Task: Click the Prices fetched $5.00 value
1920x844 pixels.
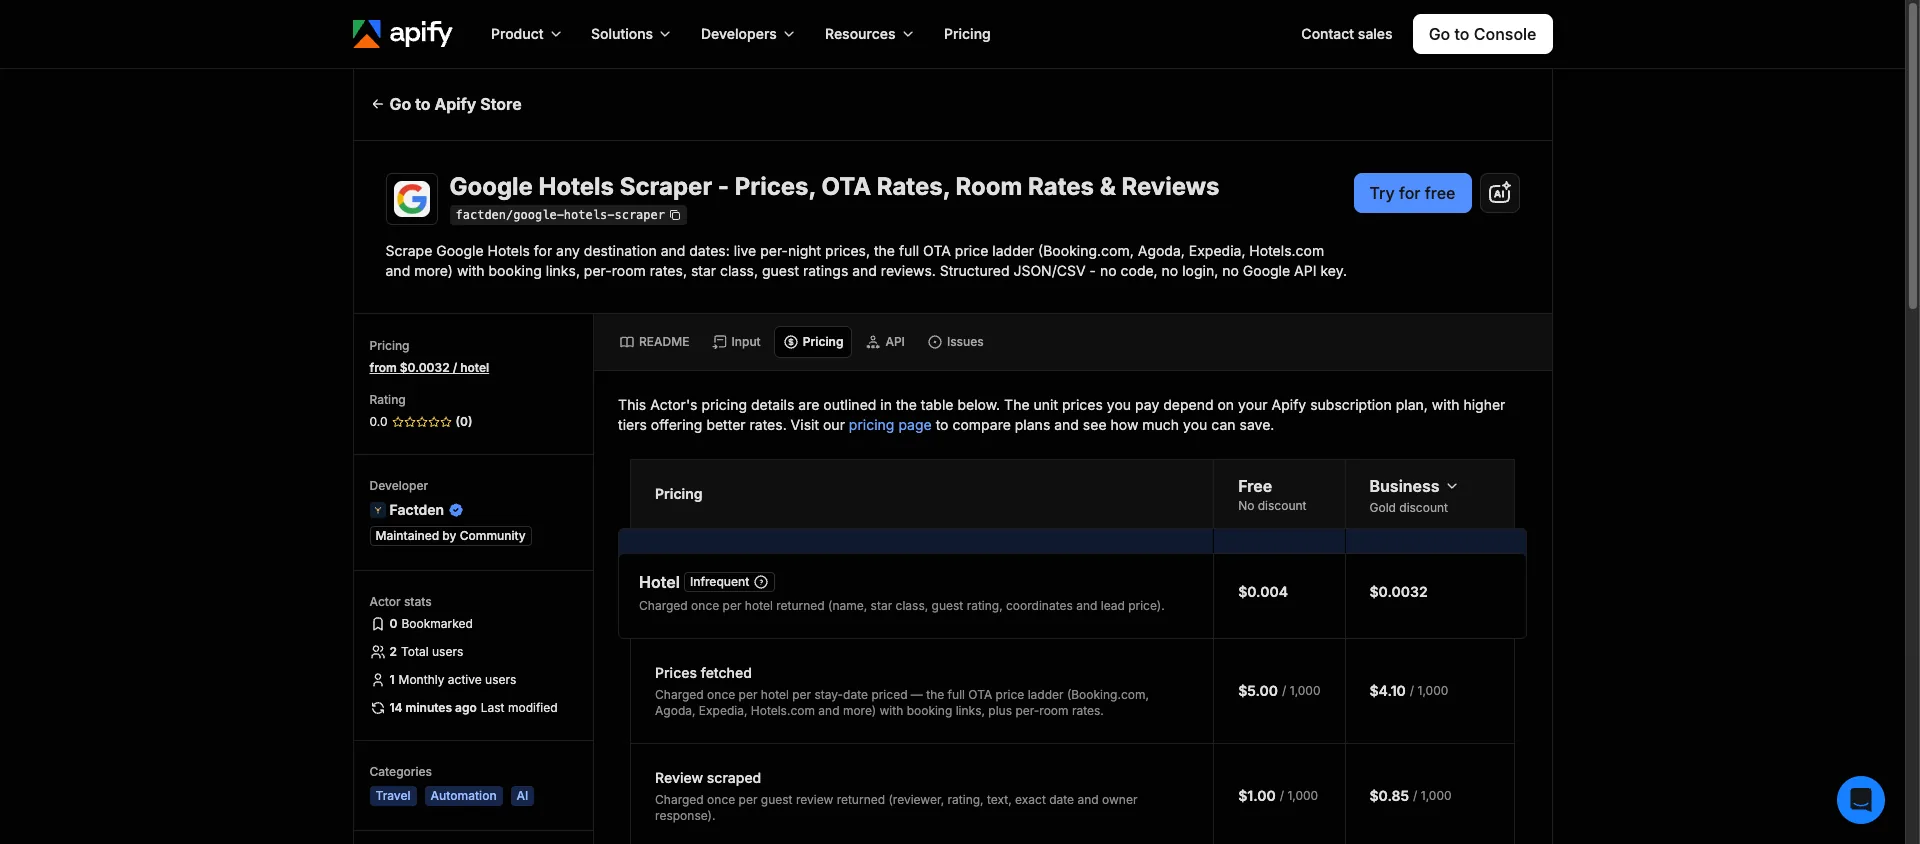Action: (x=1258, y=691)
